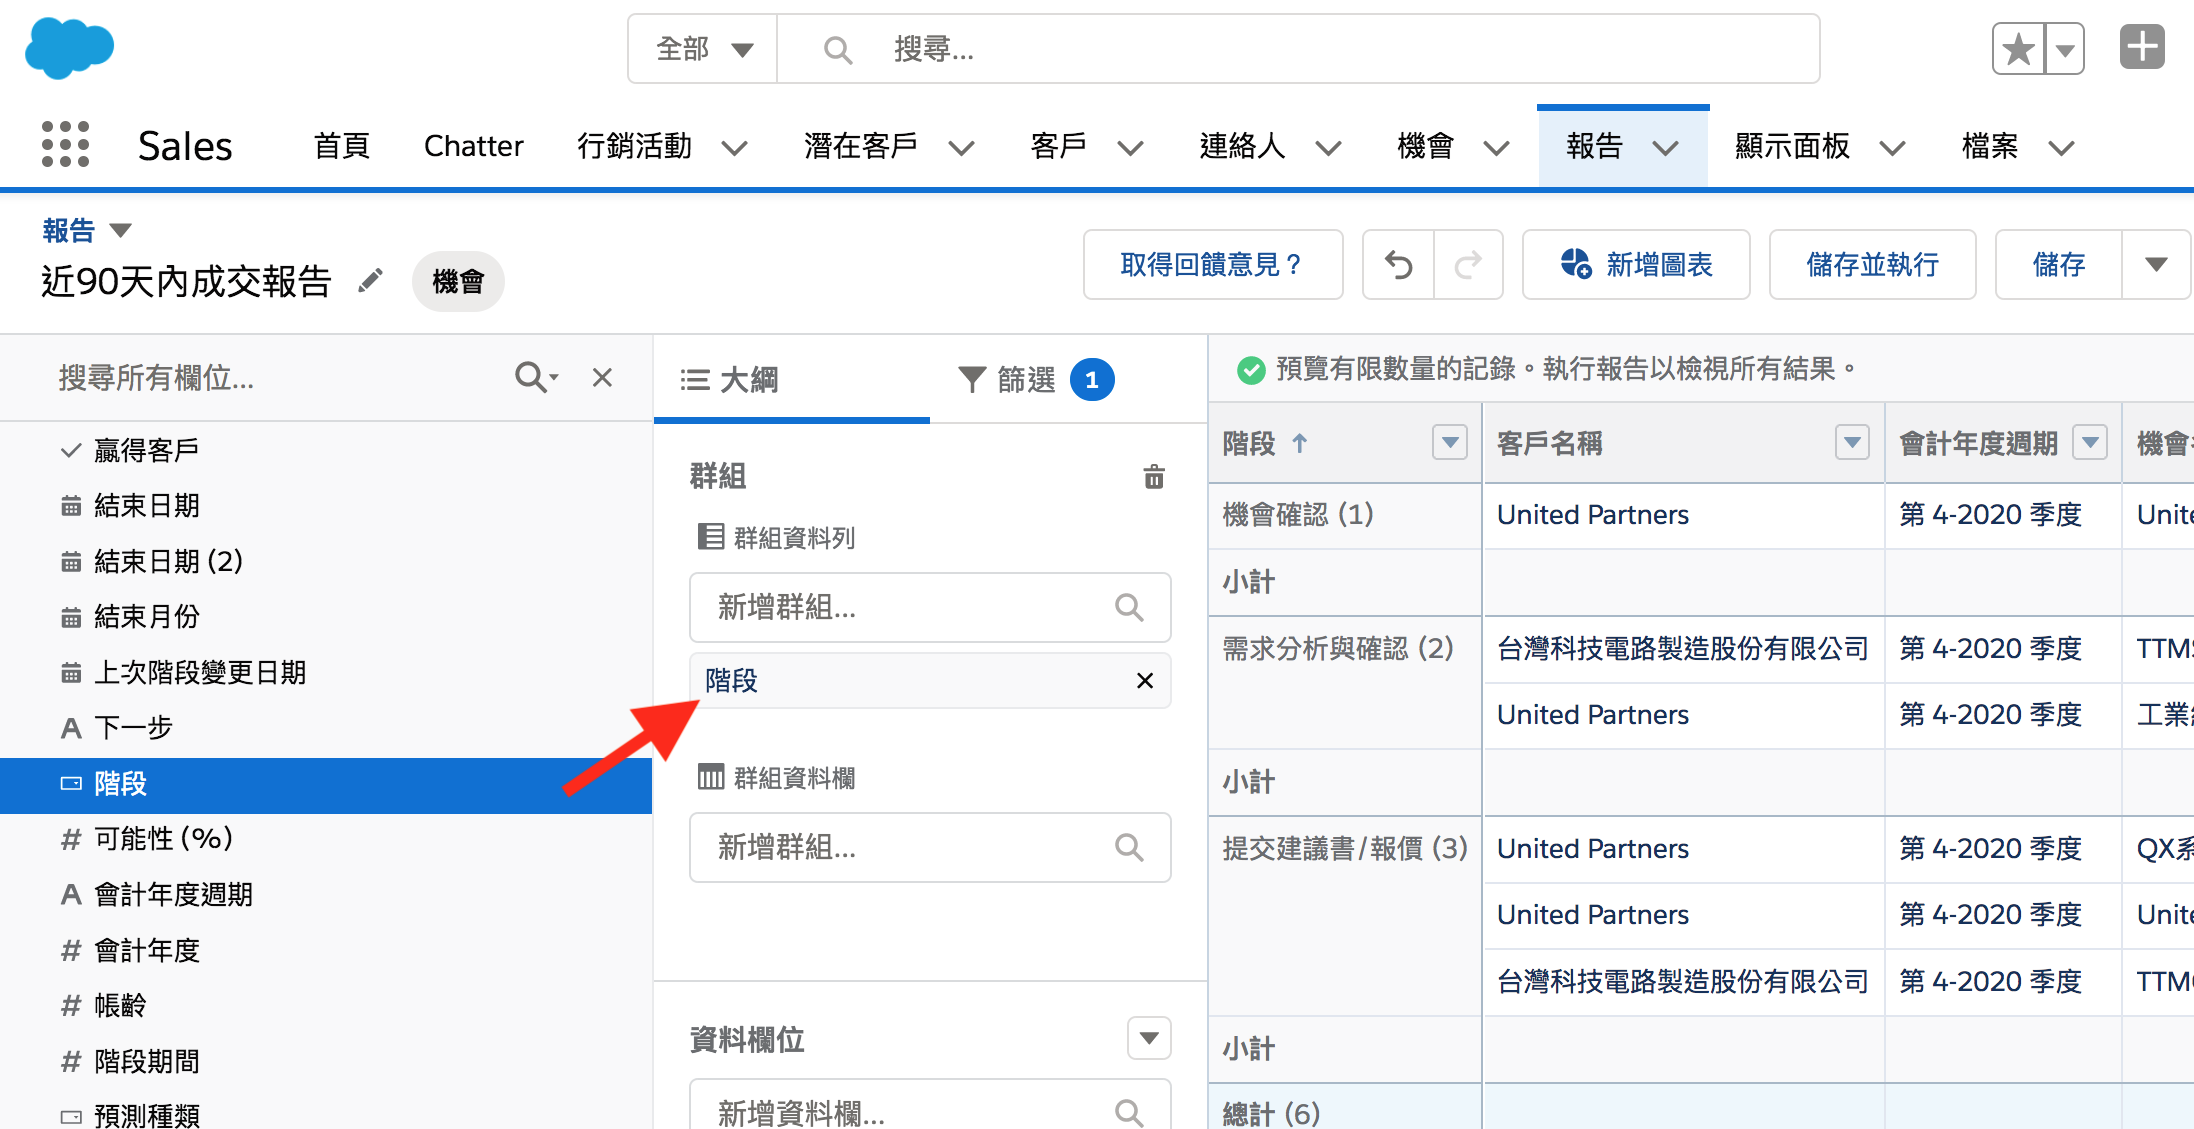Expand the 客戶 nav menu chevron
The width and height of the screenshot is (2194, 1129).
(x=1130, y=148)
